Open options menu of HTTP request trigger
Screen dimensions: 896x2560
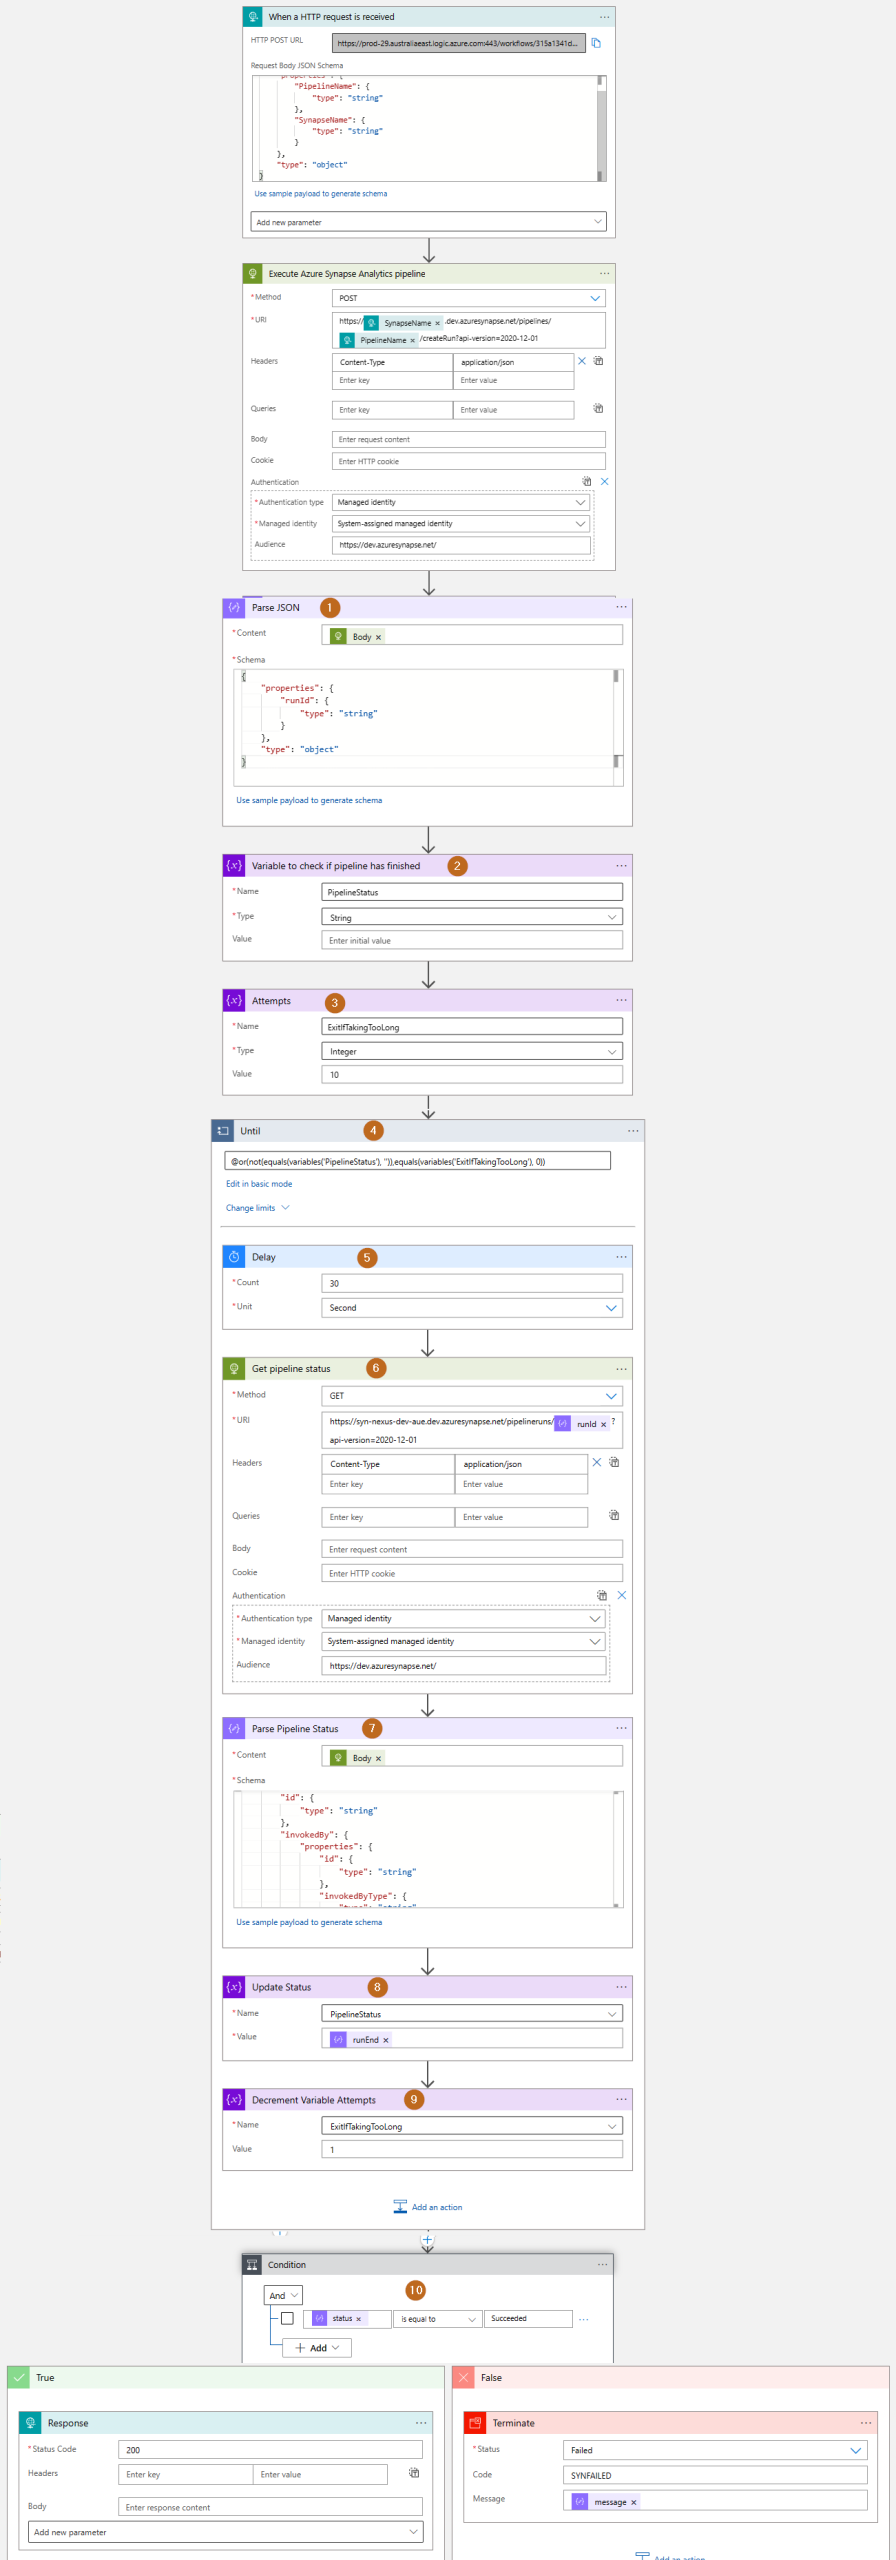[604, 17]
